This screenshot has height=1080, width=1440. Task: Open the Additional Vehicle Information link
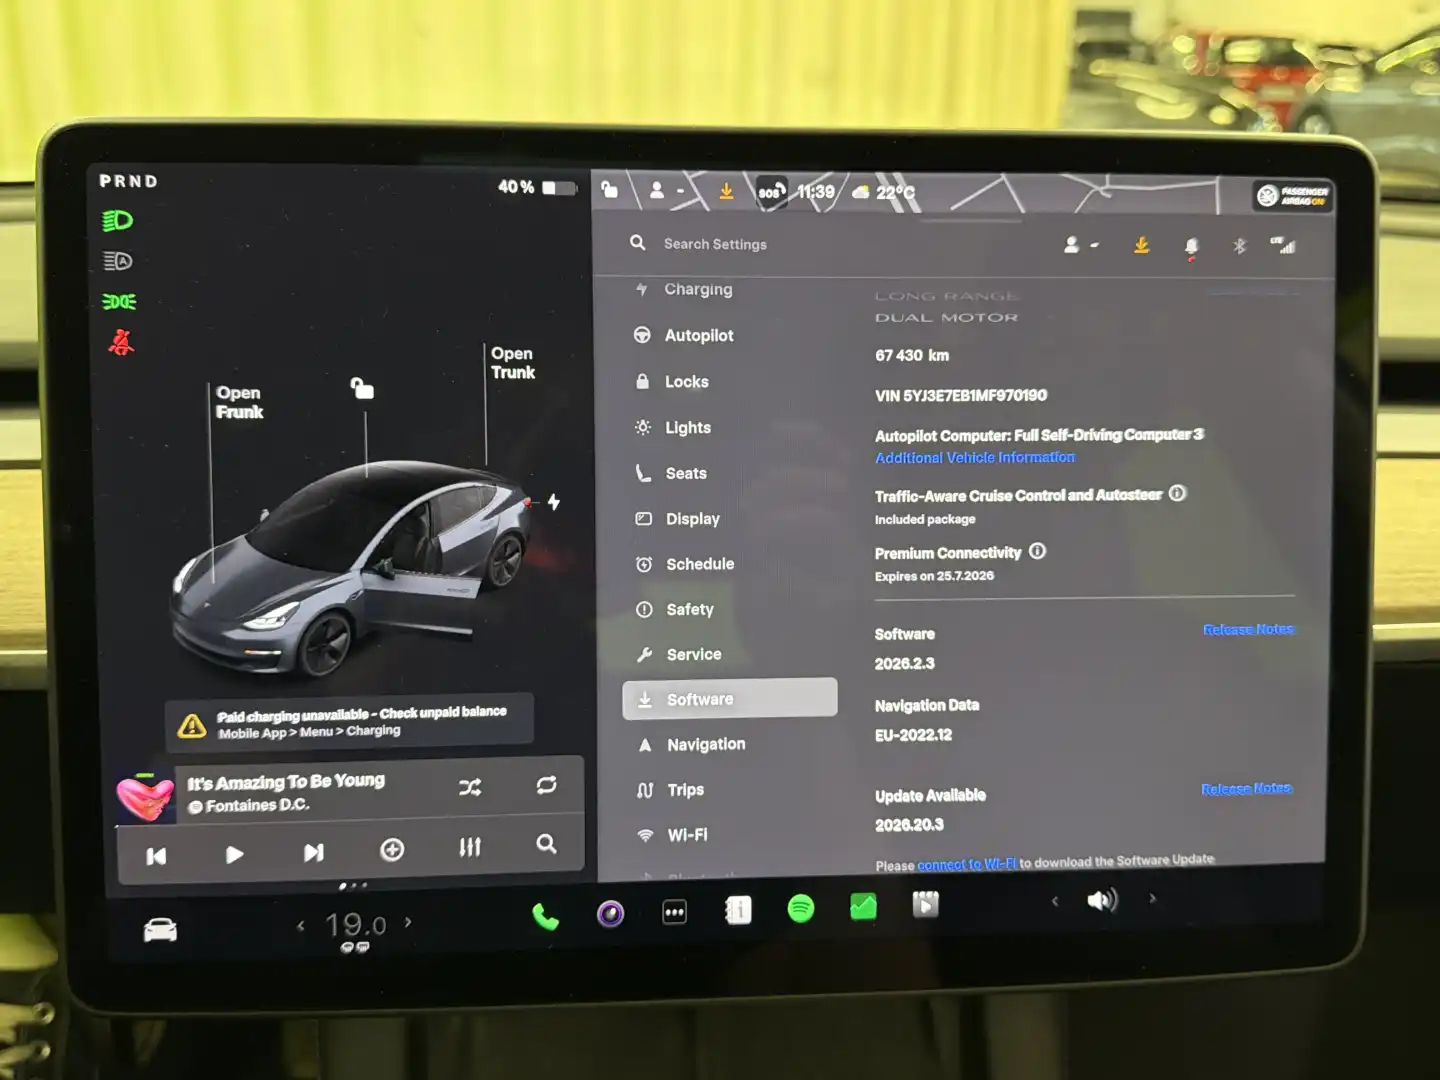[x=975, y=457]
